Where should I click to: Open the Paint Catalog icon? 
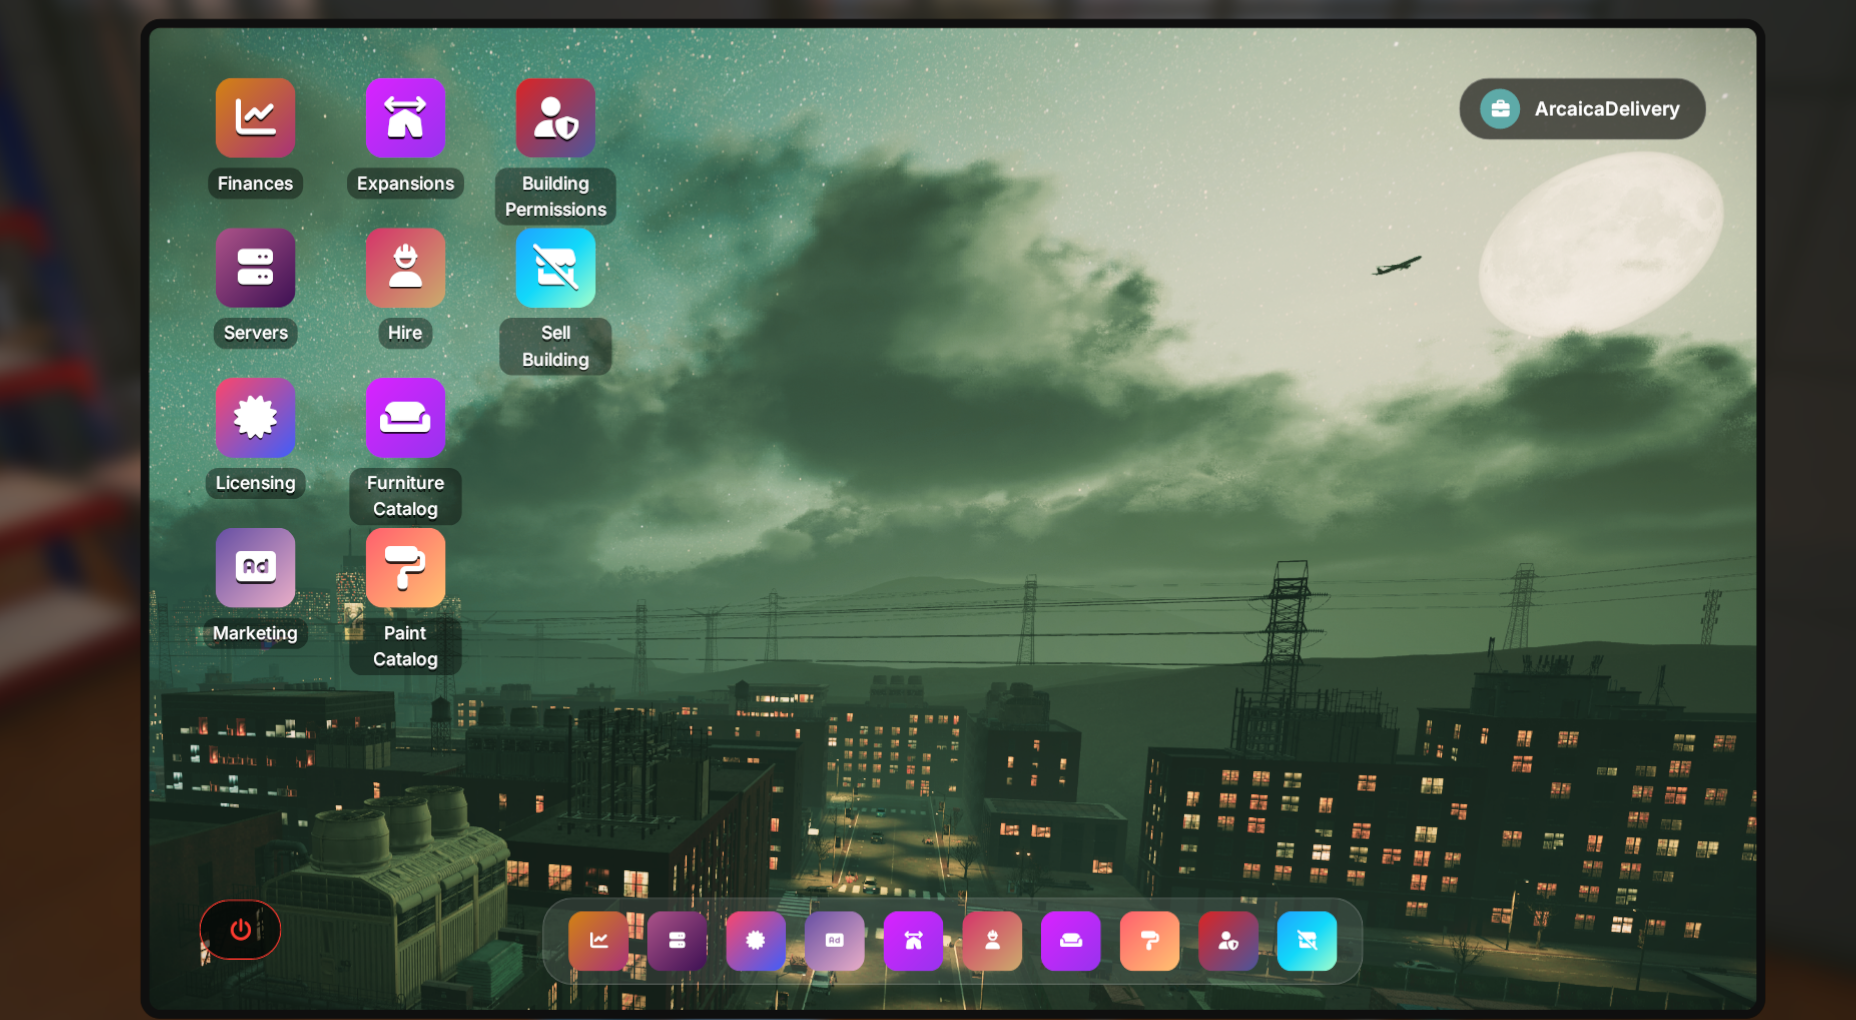405,568
